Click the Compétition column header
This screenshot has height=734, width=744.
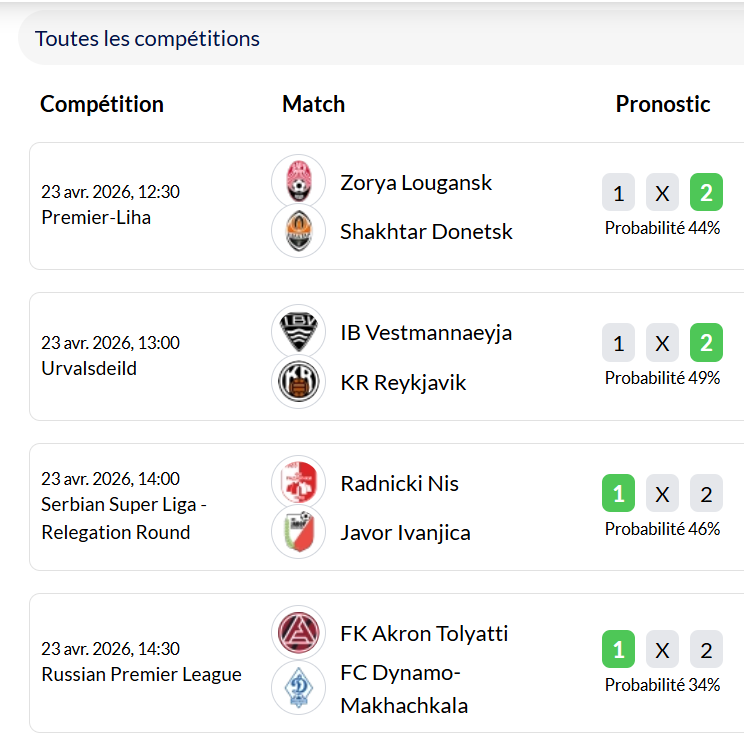pyautogui.click(x=102, y=104)
